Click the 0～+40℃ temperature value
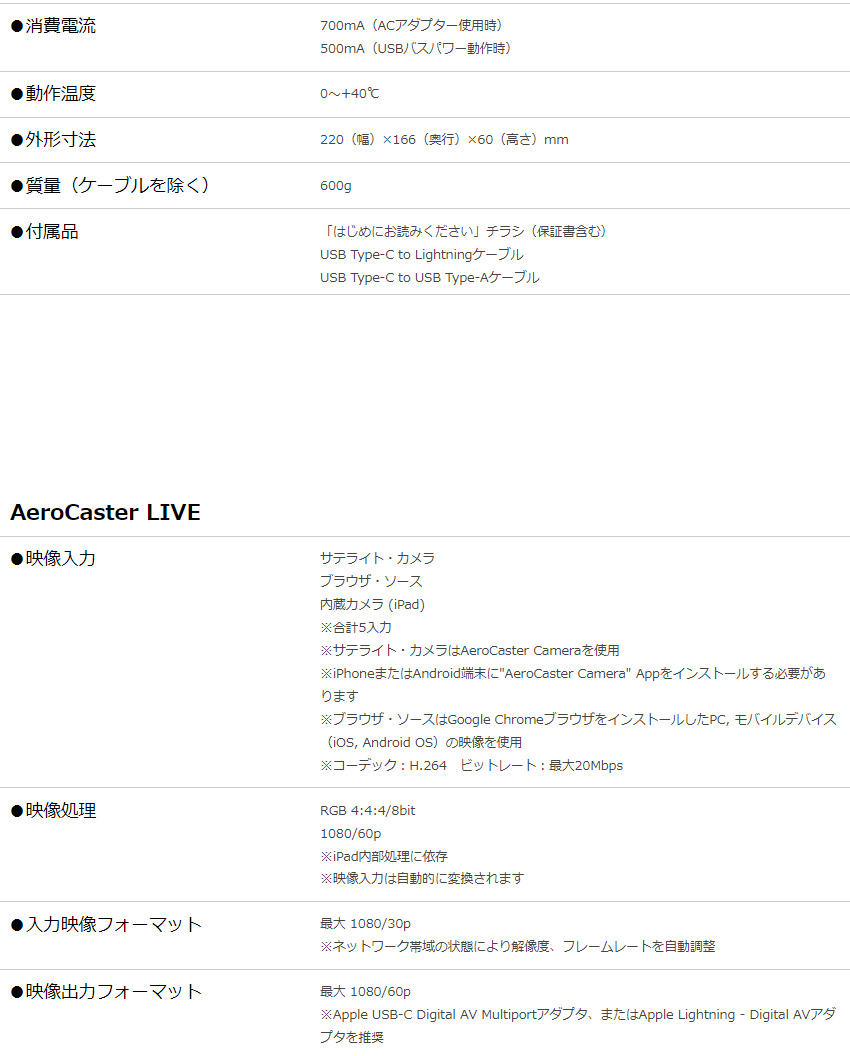 350,94
